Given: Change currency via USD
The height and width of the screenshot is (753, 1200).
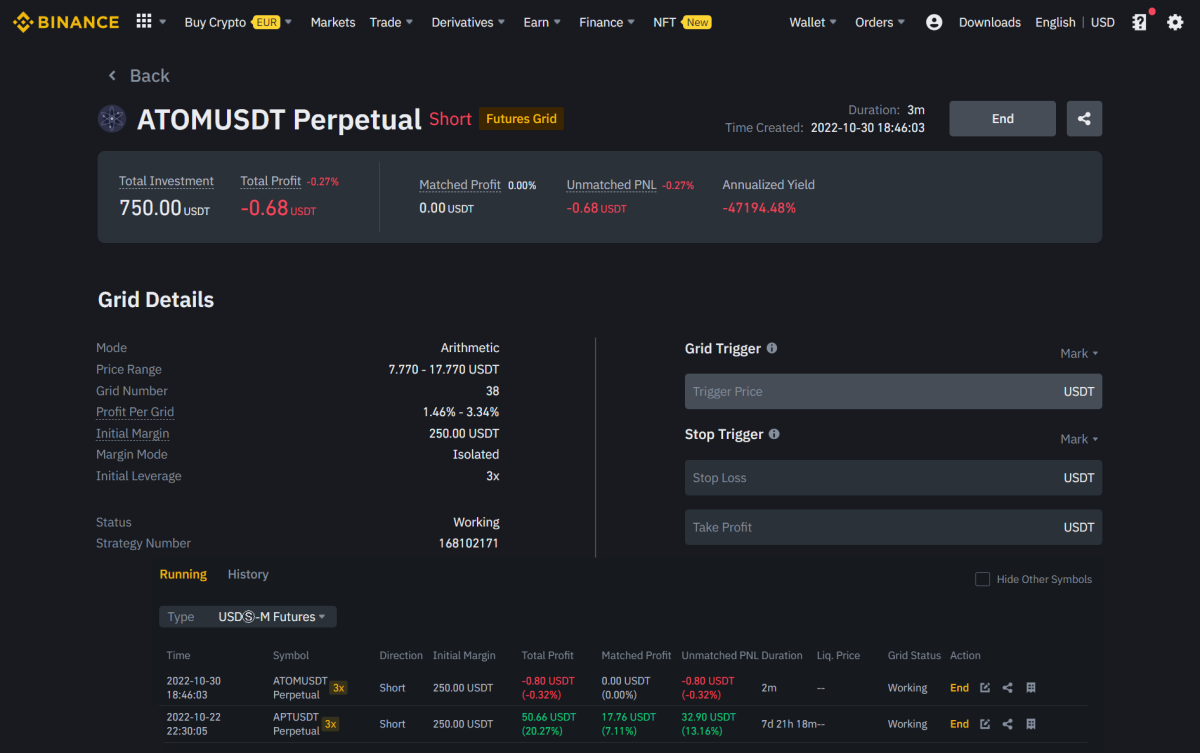Looking at the screenshot, I should pos(1103,22).
